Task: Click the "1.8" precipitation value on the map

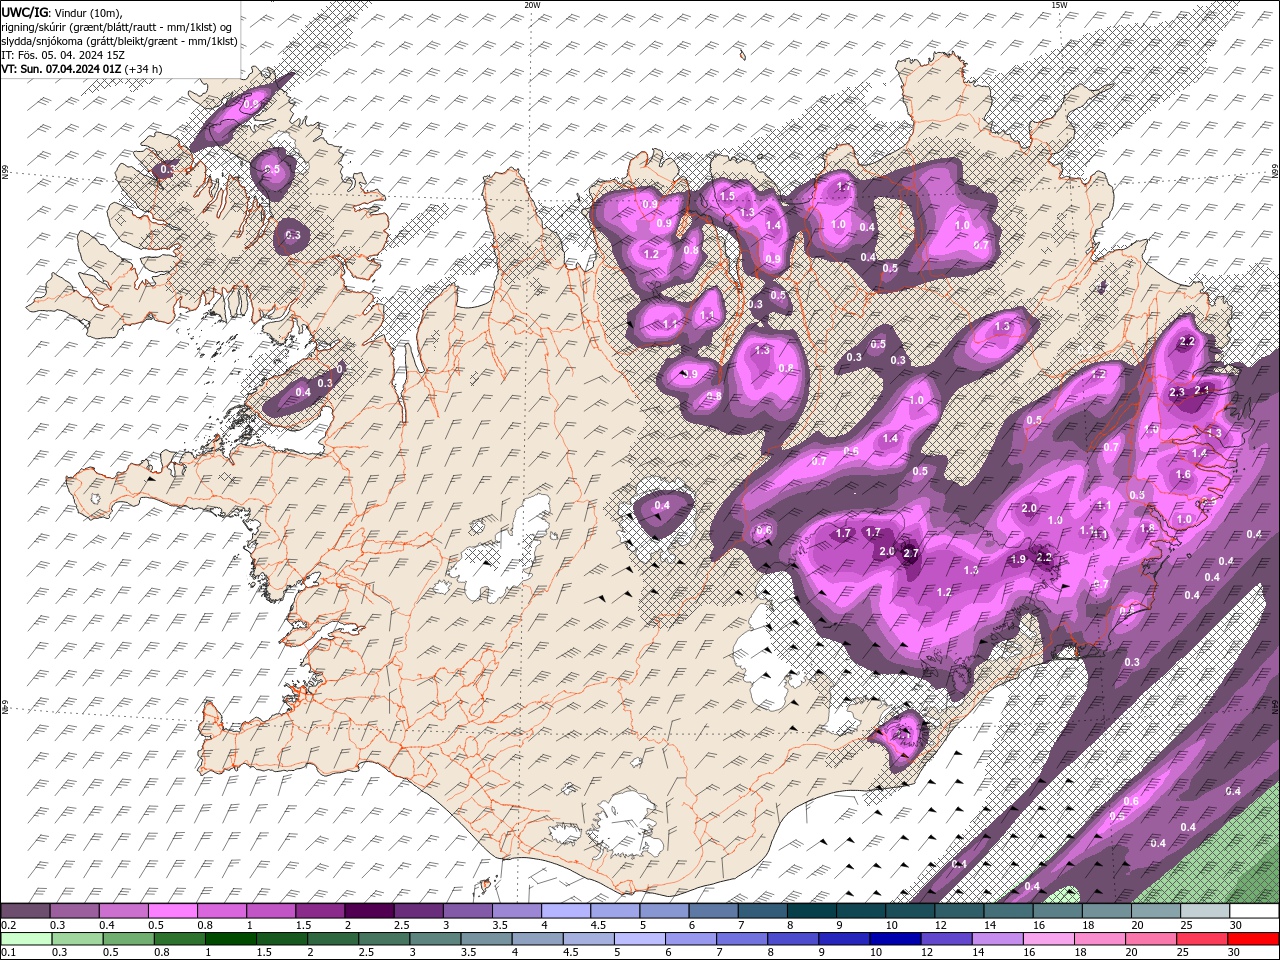Action: (x=1148, y=528)
